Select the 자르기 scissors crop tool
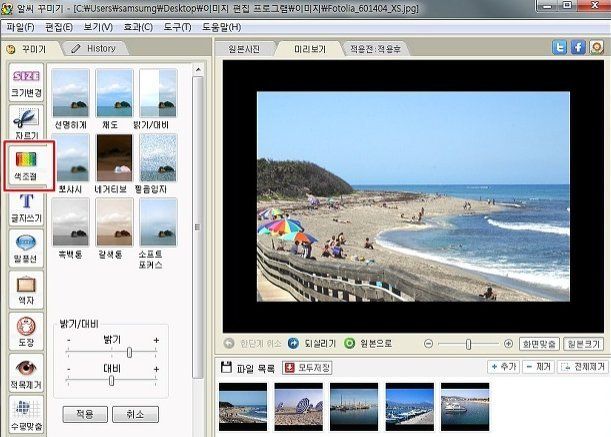The width and height of the screenshot is (611, 437). pos(26,123)
